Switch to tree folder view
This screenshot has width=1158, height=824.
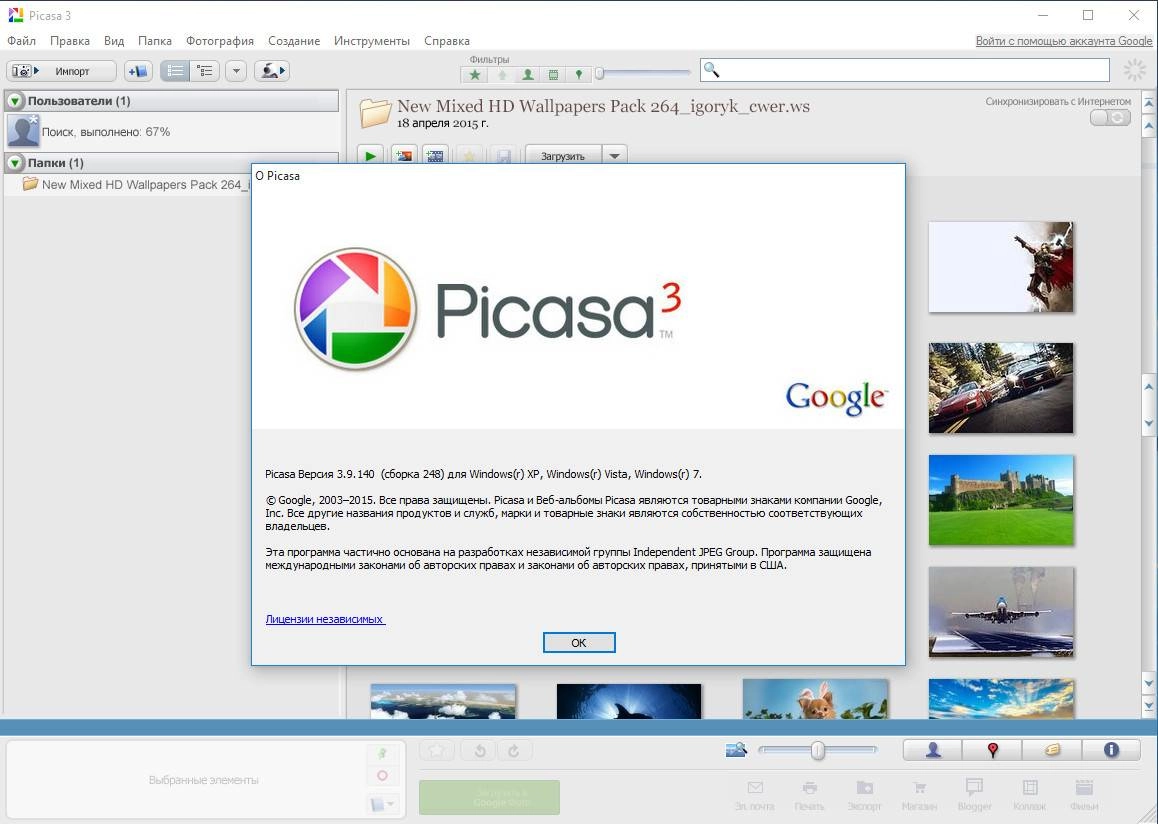point(205,71)
